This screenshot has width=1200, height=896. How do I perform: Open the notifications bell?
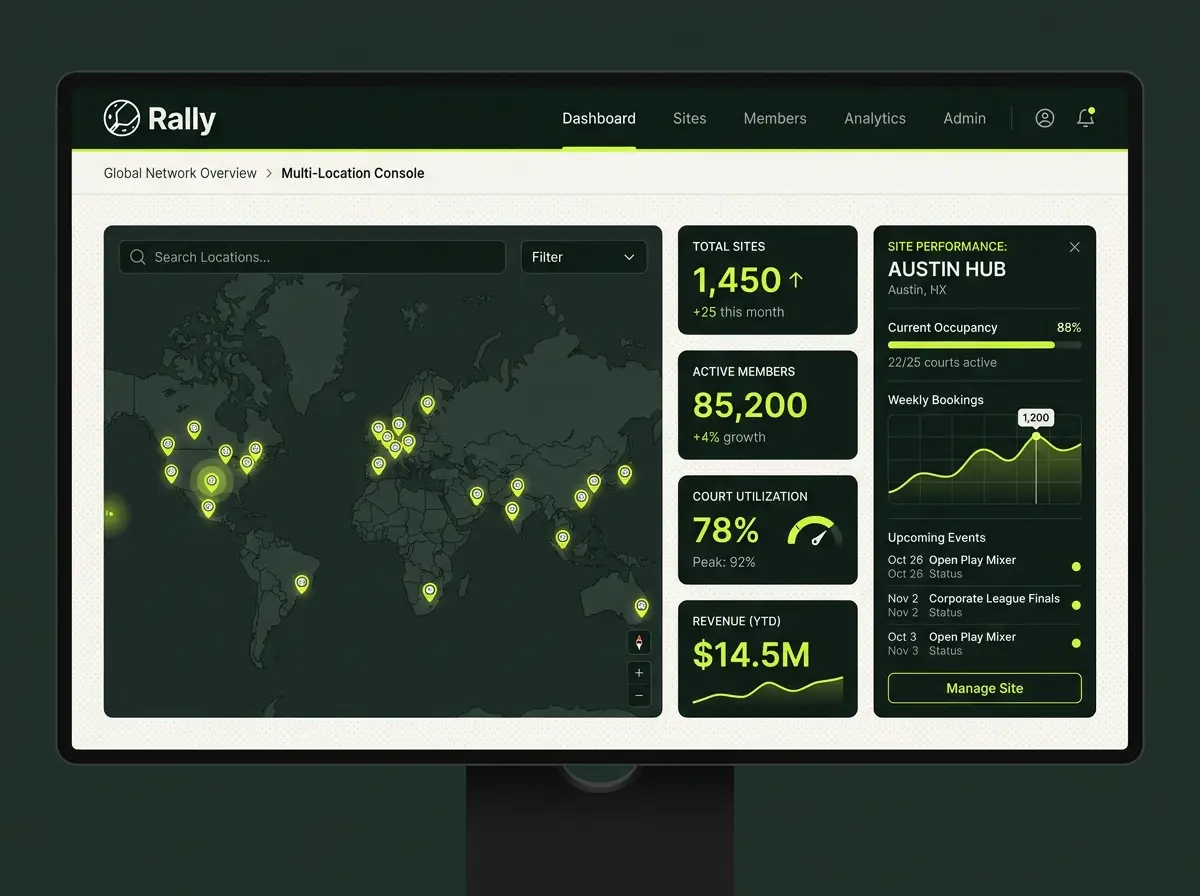point(1086,117)
